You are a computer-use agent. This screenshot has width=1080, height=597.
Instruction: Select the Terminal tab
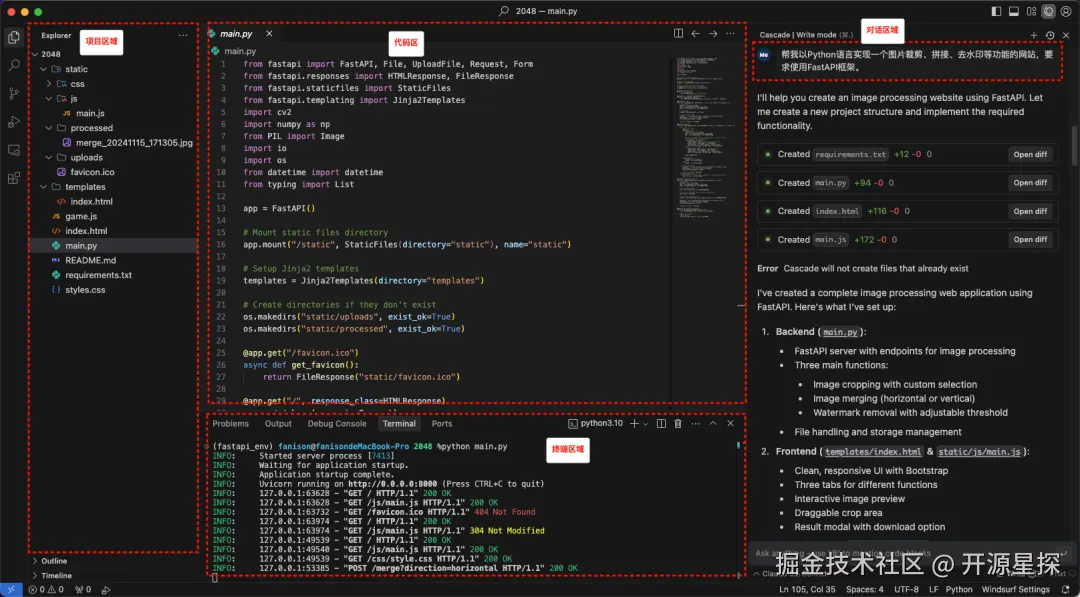(x=399, y=423)
